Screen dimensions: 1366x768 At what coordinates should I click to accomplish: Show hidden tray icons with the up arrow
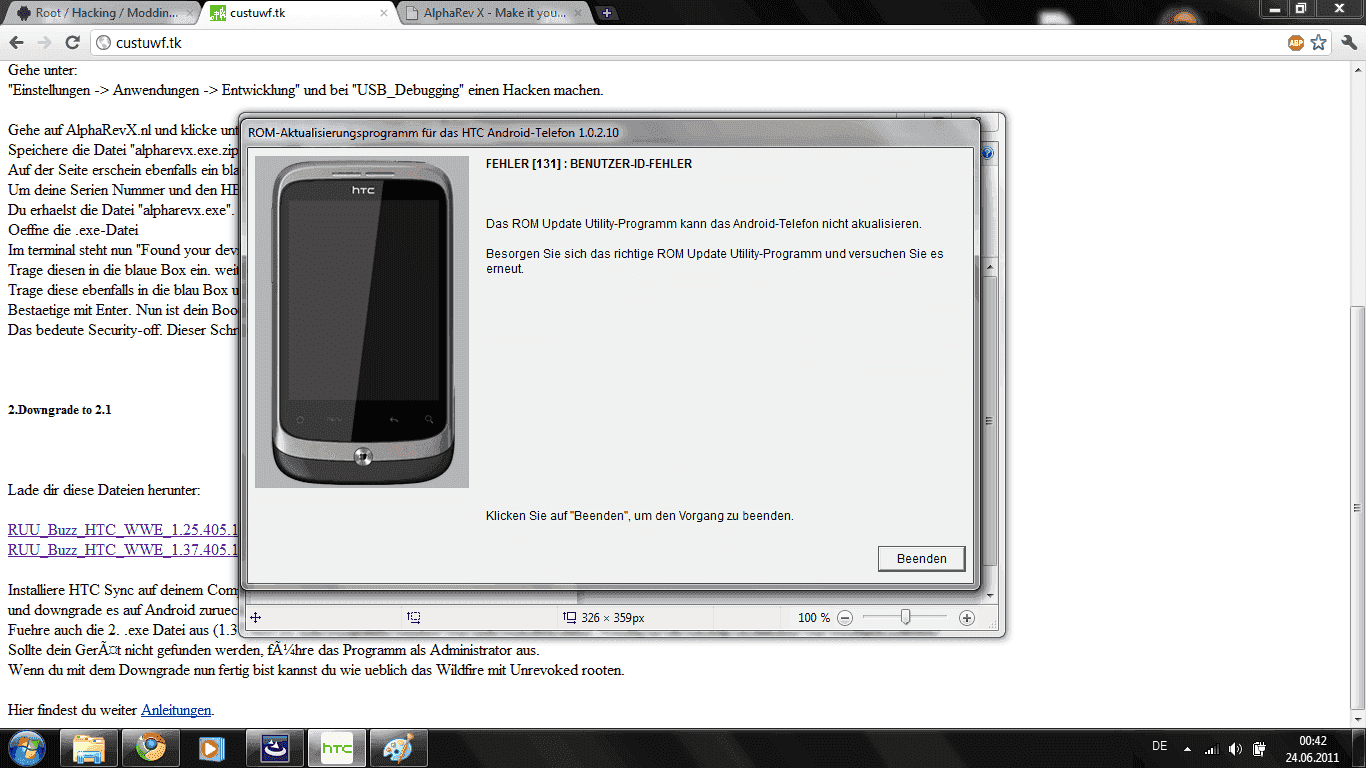pos(1188,748)
